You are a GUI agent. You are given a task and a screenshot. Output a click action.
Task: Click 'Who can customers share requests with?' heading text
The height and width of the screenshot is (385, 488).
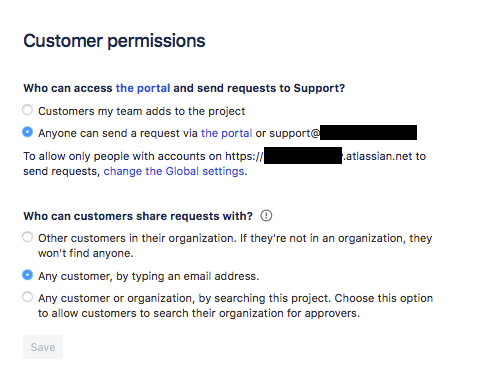(138, 216)
